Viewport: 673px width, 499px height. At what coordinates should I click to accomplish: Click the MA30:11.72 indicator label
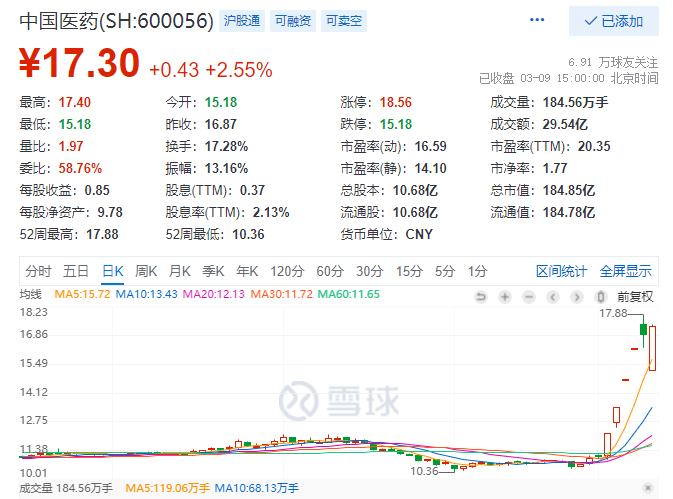point(282,294)
